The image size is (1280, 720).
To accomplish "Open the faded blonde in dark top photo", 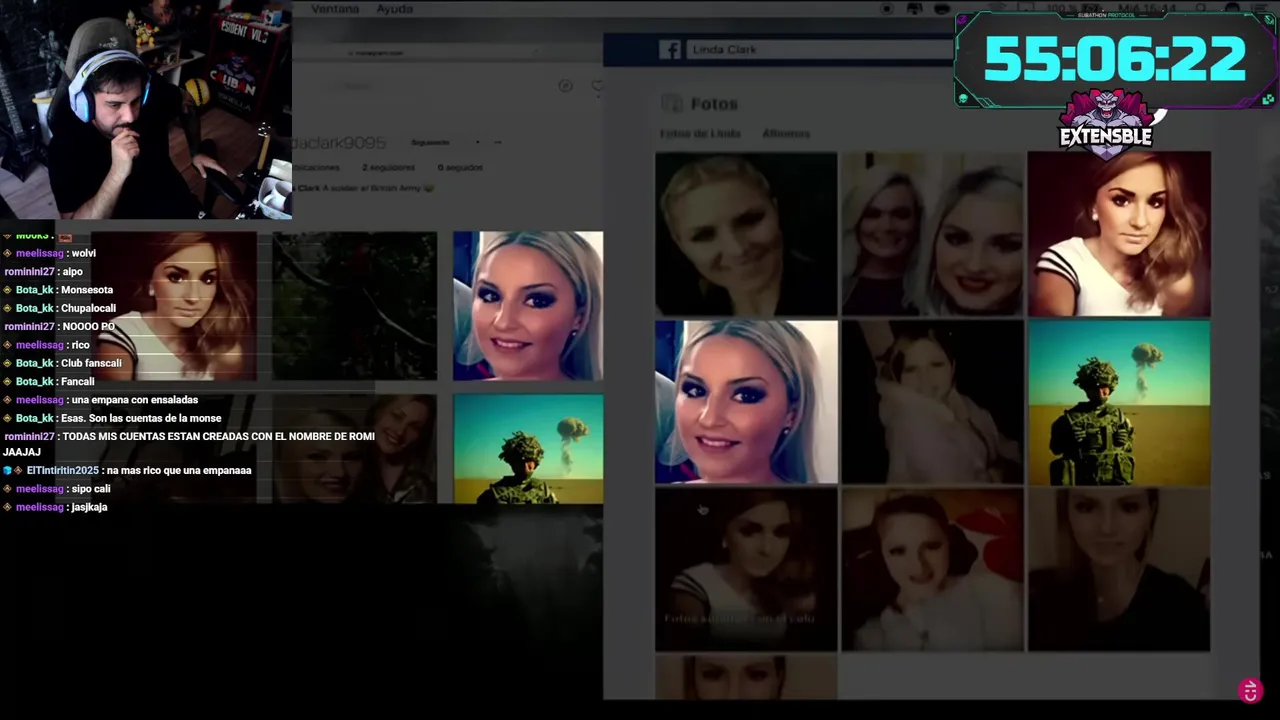I will pyautogui.click(x=1119, y=570).
